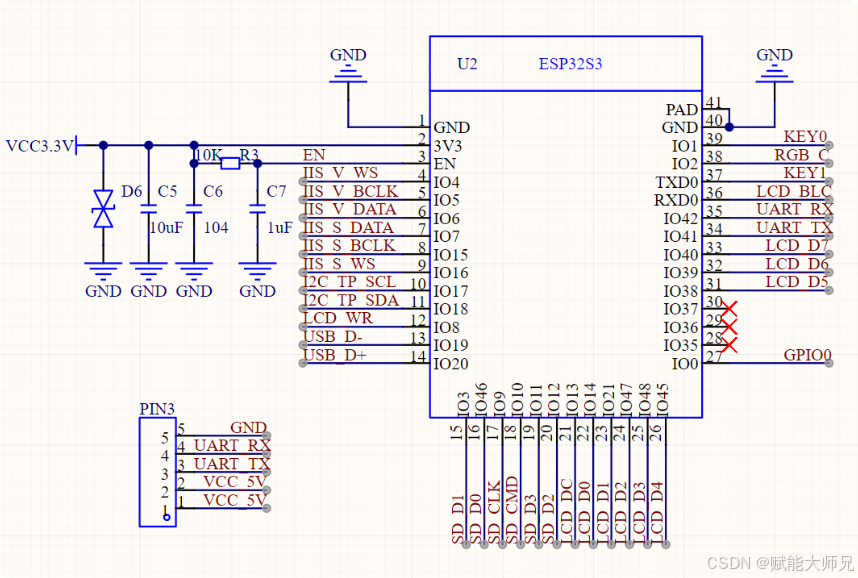Click the red no-connect cross on pin 30

(729, 309)
